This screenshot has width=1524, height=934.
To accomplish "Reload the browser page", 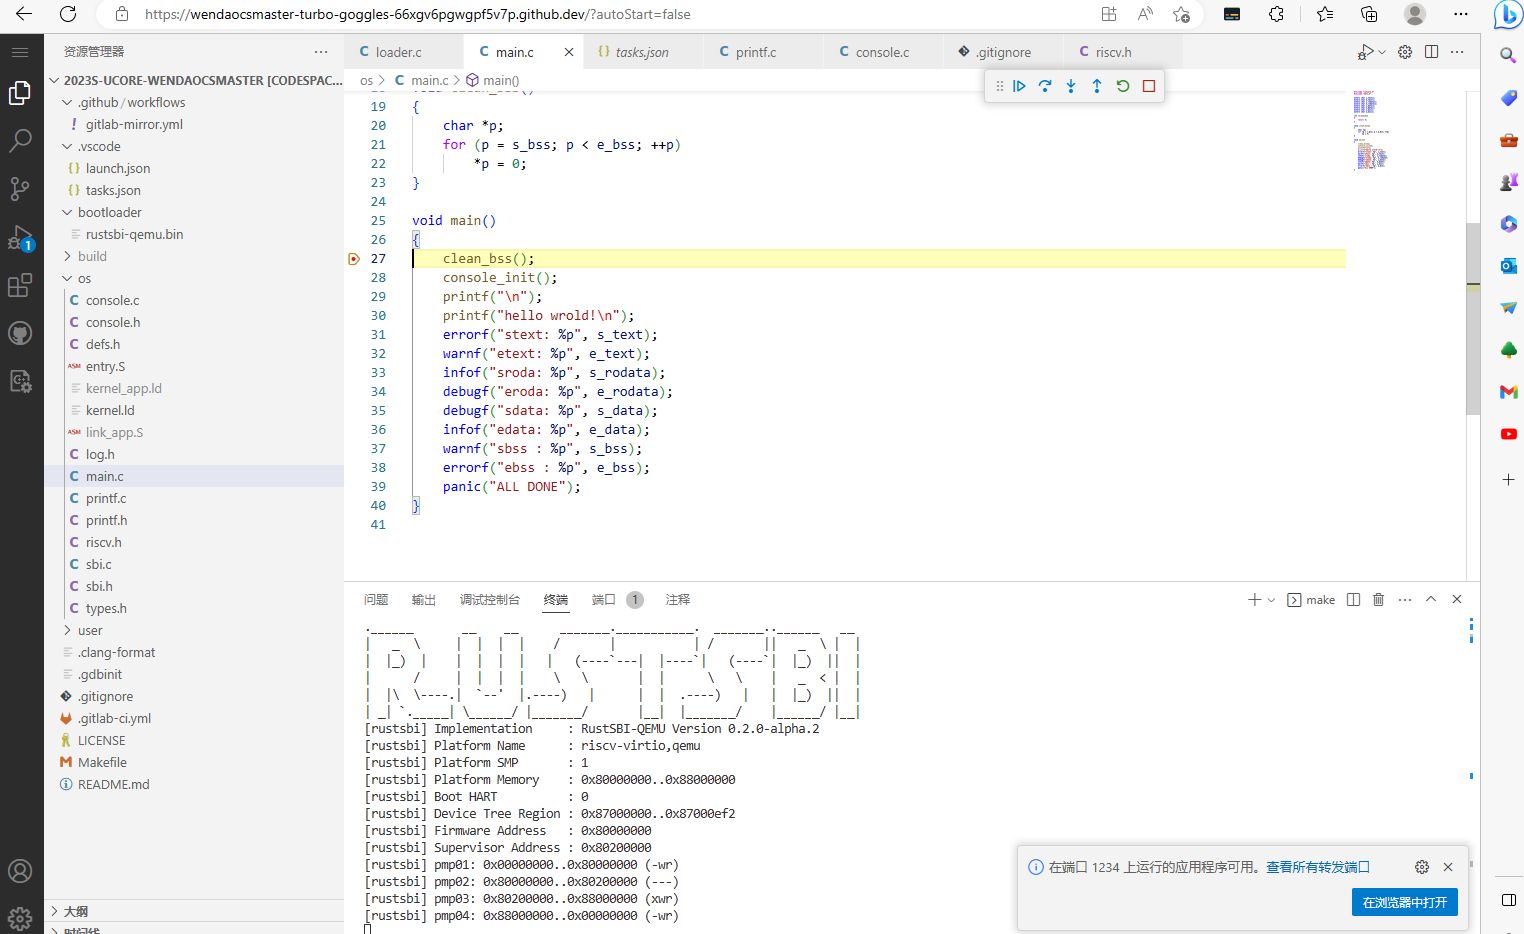I will (68, 14).
